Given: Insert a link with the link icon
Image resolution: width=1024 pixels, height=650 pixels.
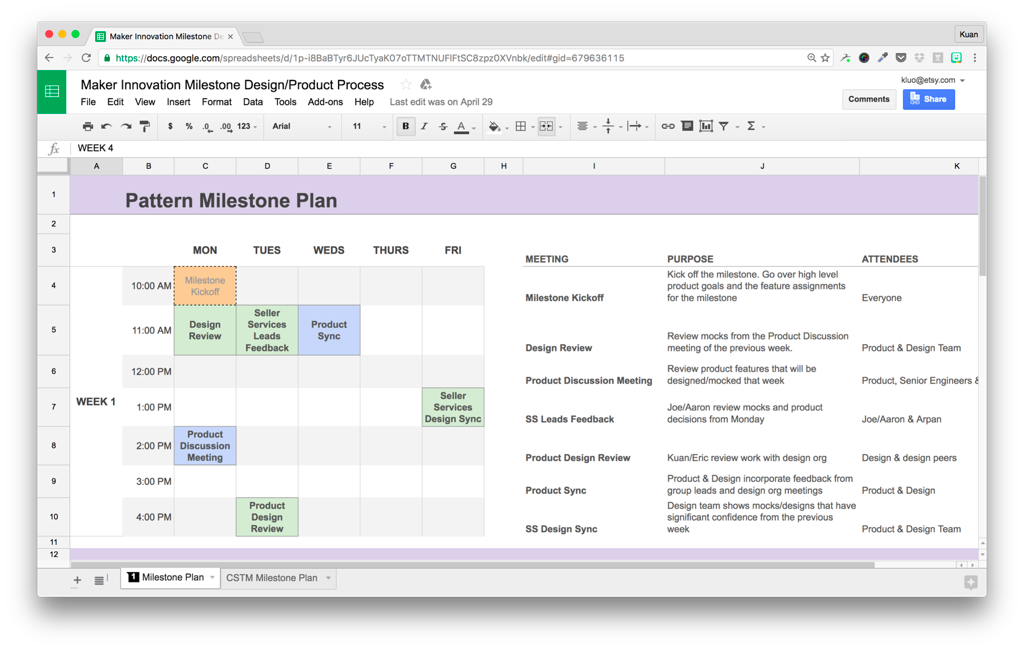Looking at the screenshot, I should pos(667,126).
